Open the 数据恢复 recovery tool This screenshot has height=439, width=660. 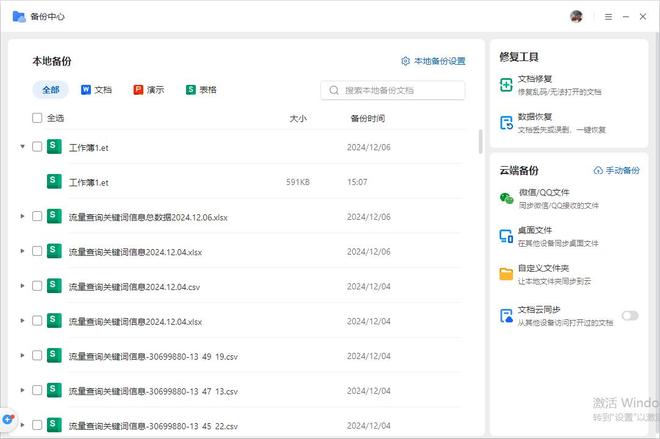click(x=553, y=123)
